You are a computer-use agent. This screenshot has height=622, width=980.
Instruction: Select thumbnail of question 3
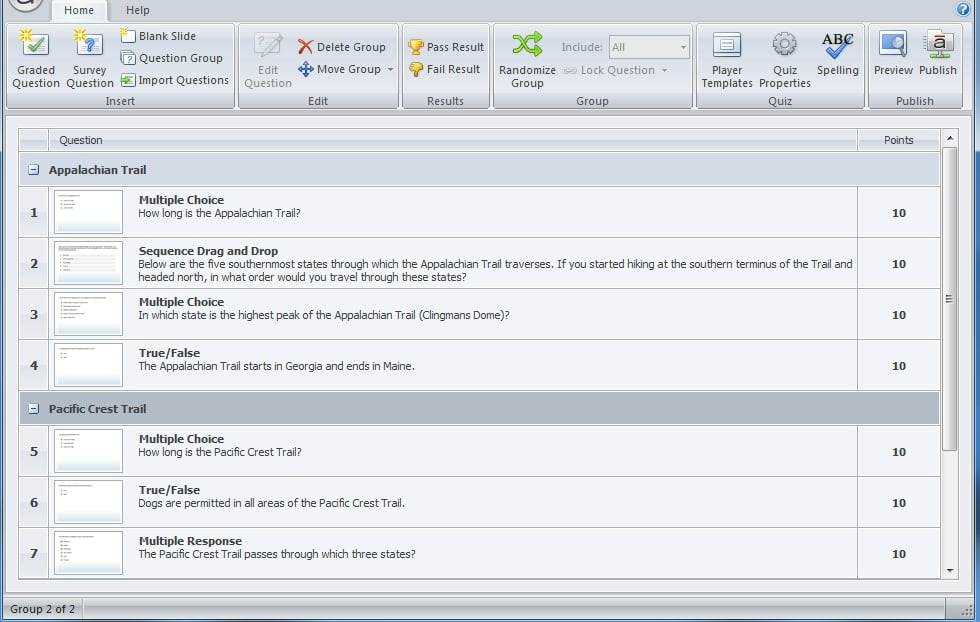[88, 314]
